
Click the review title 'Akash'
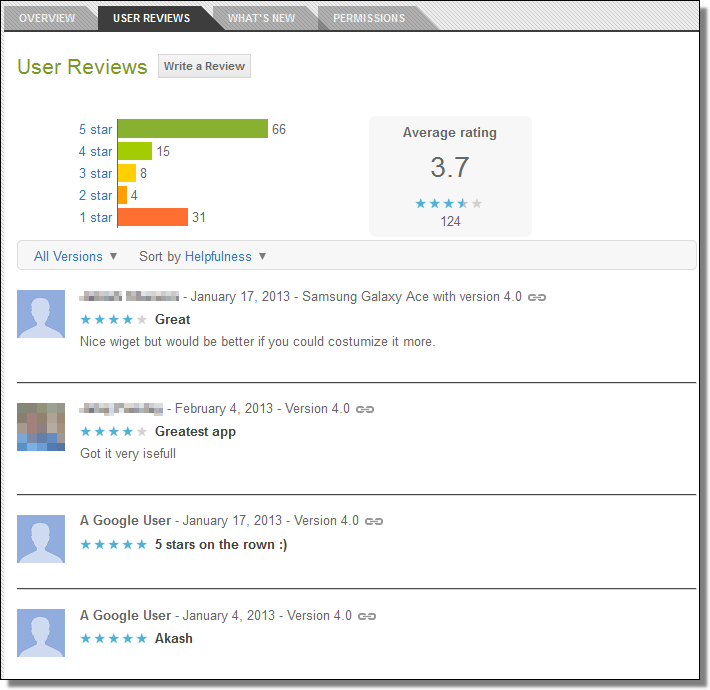click(174, 638)
